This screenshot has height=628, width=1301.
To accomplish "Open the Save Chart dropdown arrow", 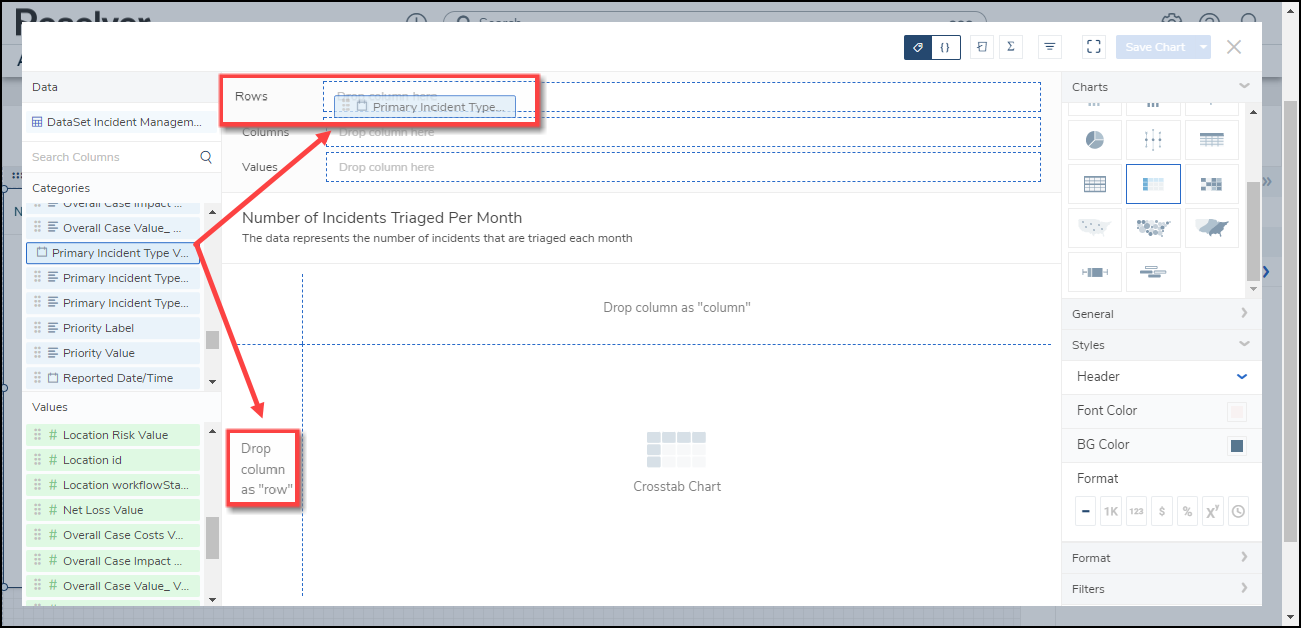I will [x=1203, y=47].
